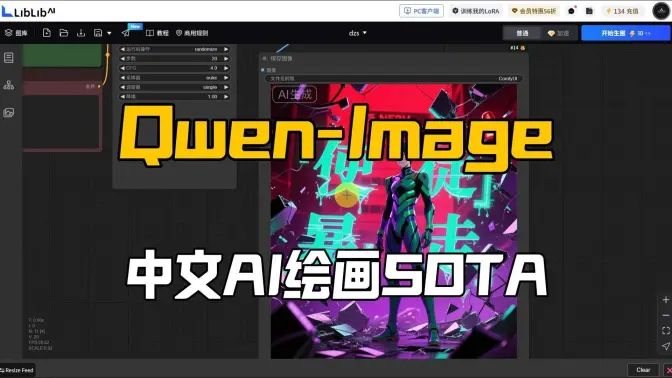The width and height of the screenshot is (672, 378).
Task: Click the #14 node badge
Action: coord(517,48)
